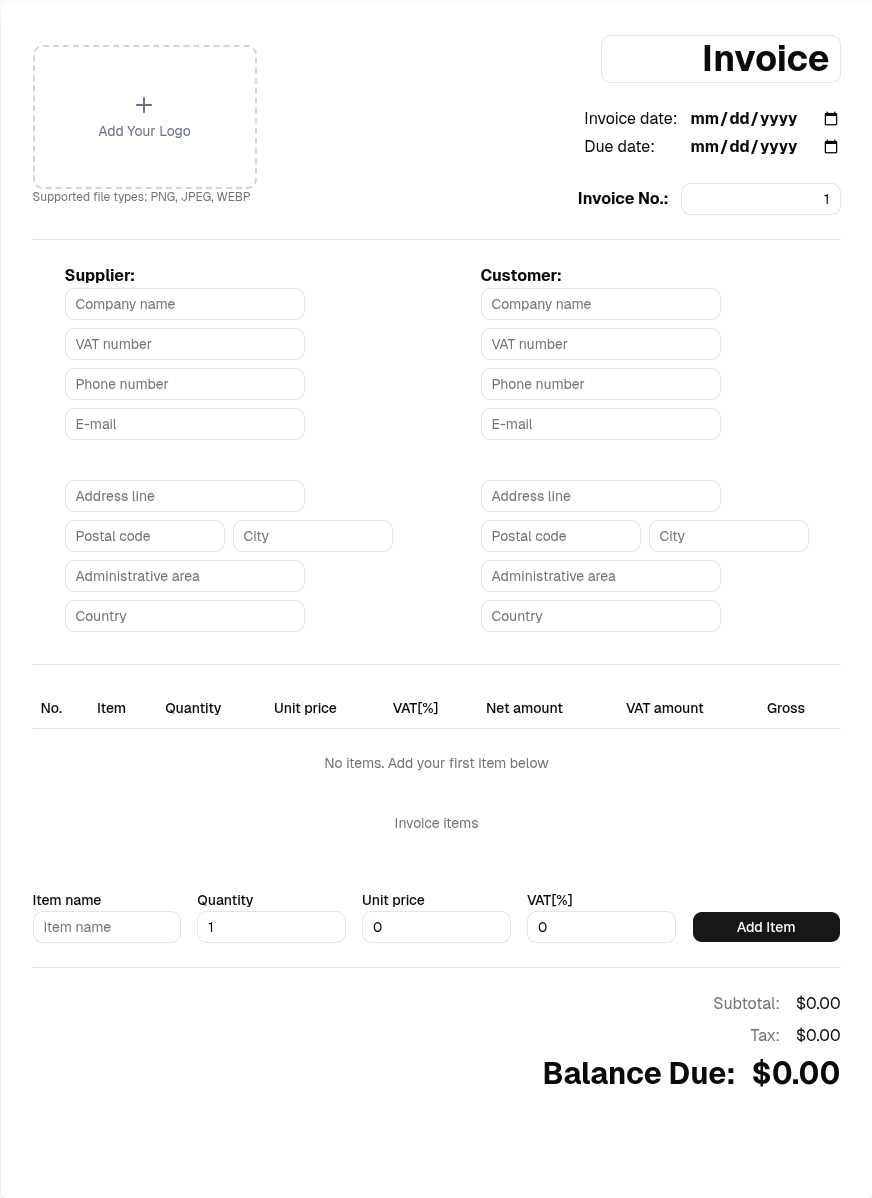Click the Balance Due: label
Viewport: 872px width, 1198px height.
639,1073
